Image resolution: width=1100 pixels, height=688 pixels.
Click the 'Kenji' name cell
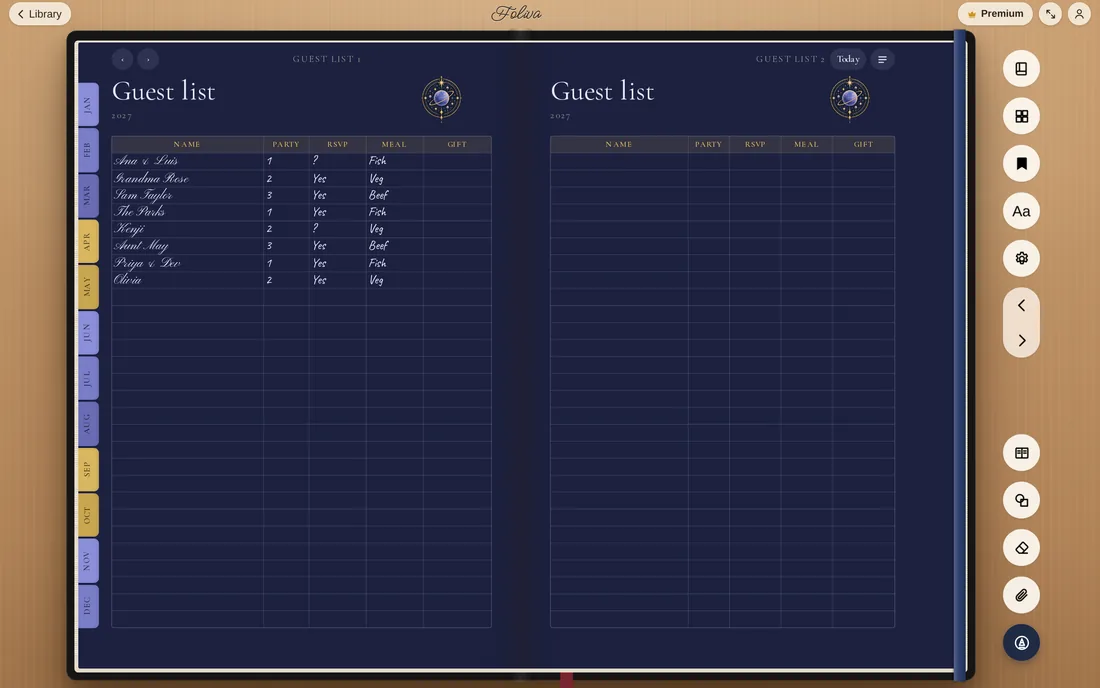tap(187, 229)
